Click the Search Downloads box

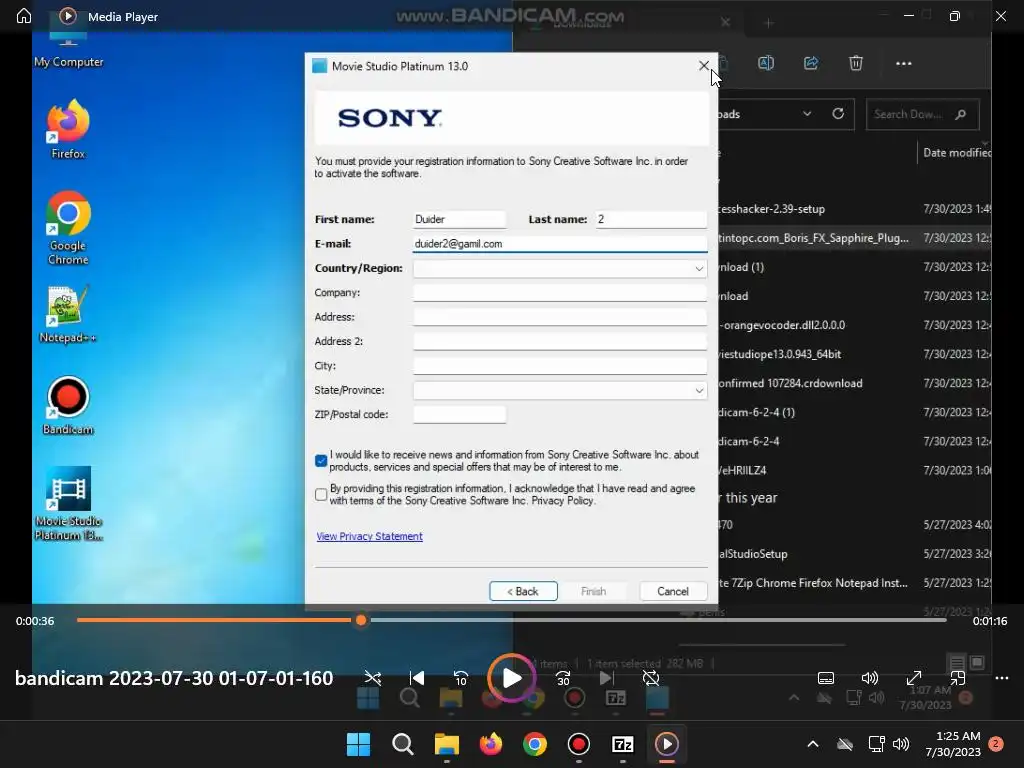pos(922,114)
